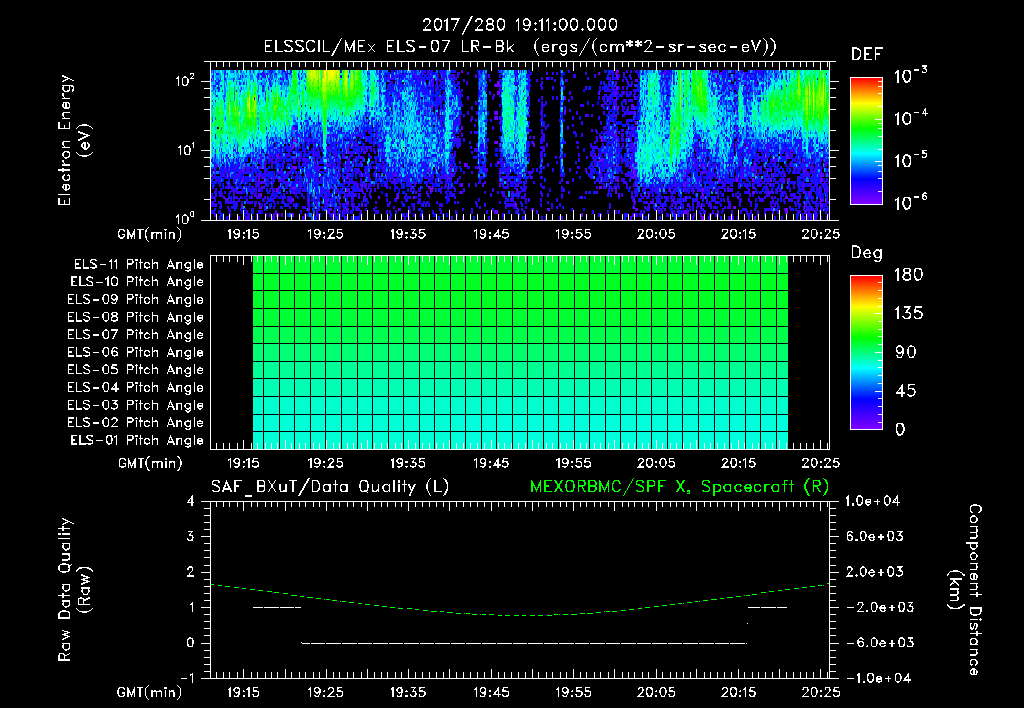Select the ELS-01 Pitch Angle row label

(x=137, y=440)
